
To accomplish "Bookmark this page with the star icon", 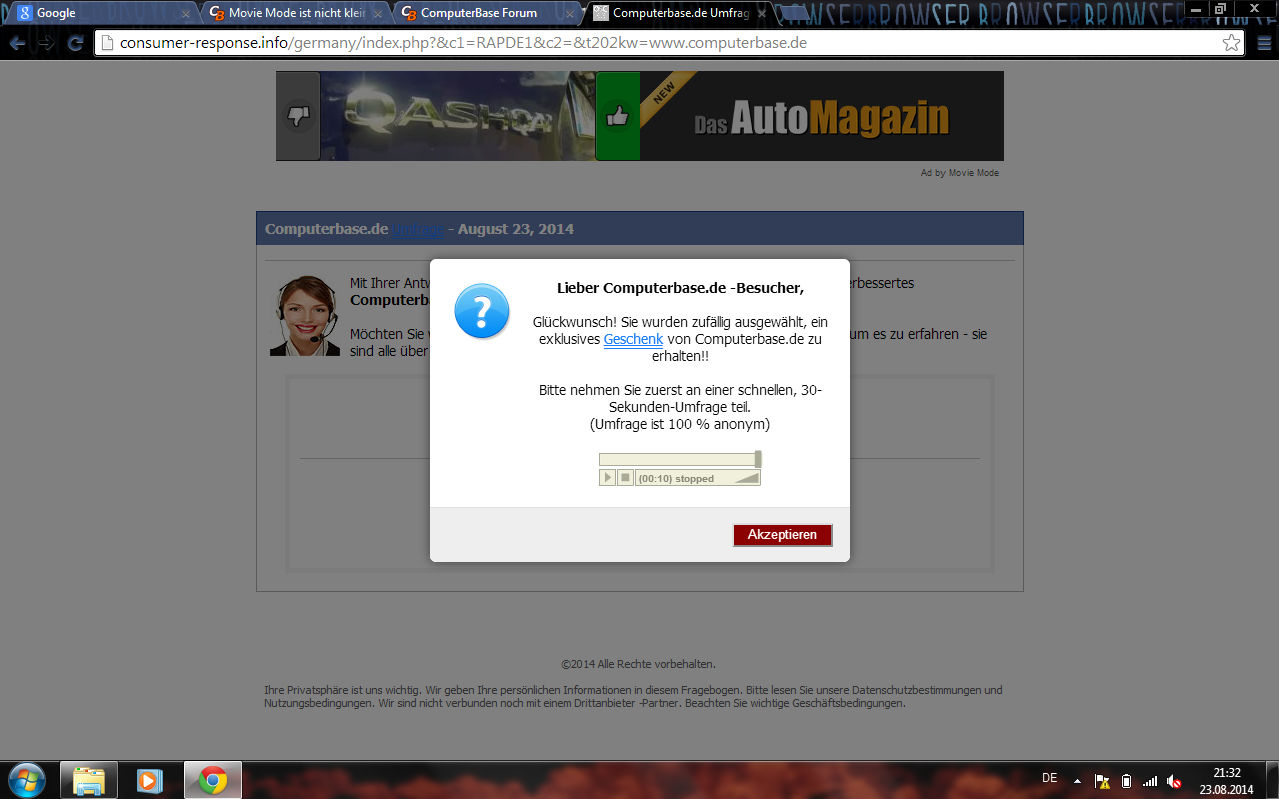I will (1231, 43).
